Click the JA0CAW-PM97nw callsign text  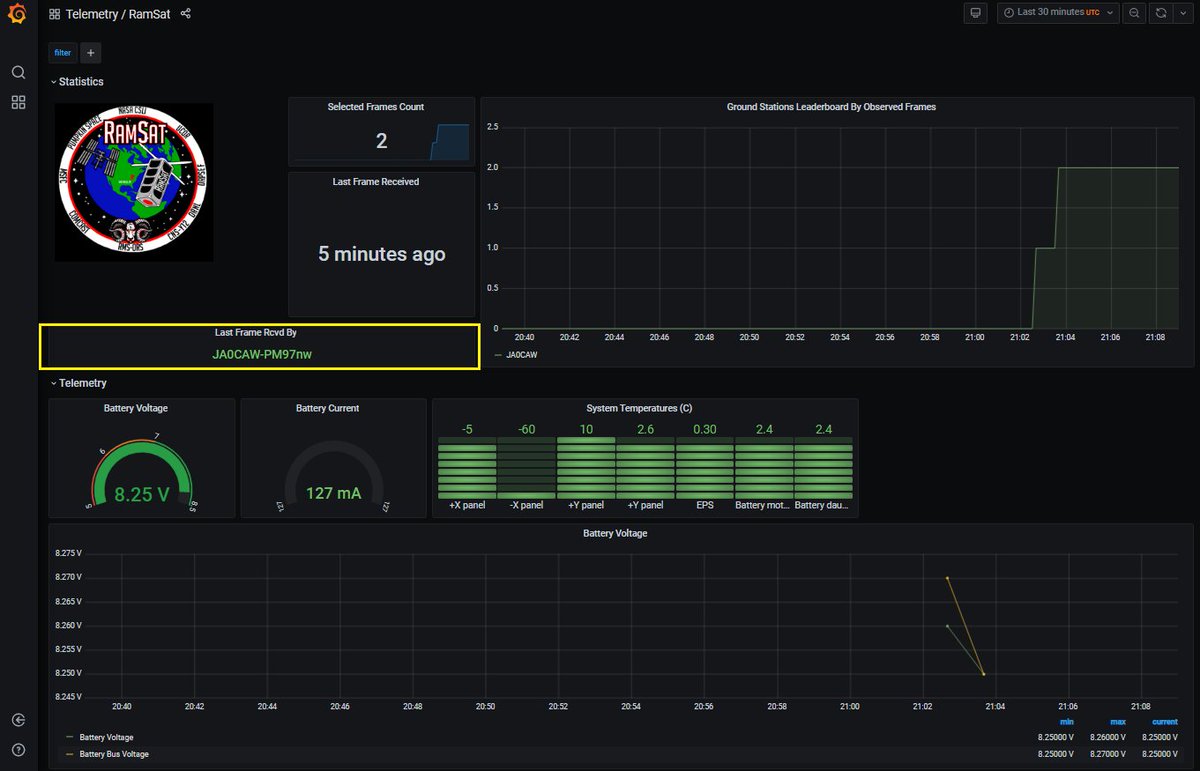point(262,354)
